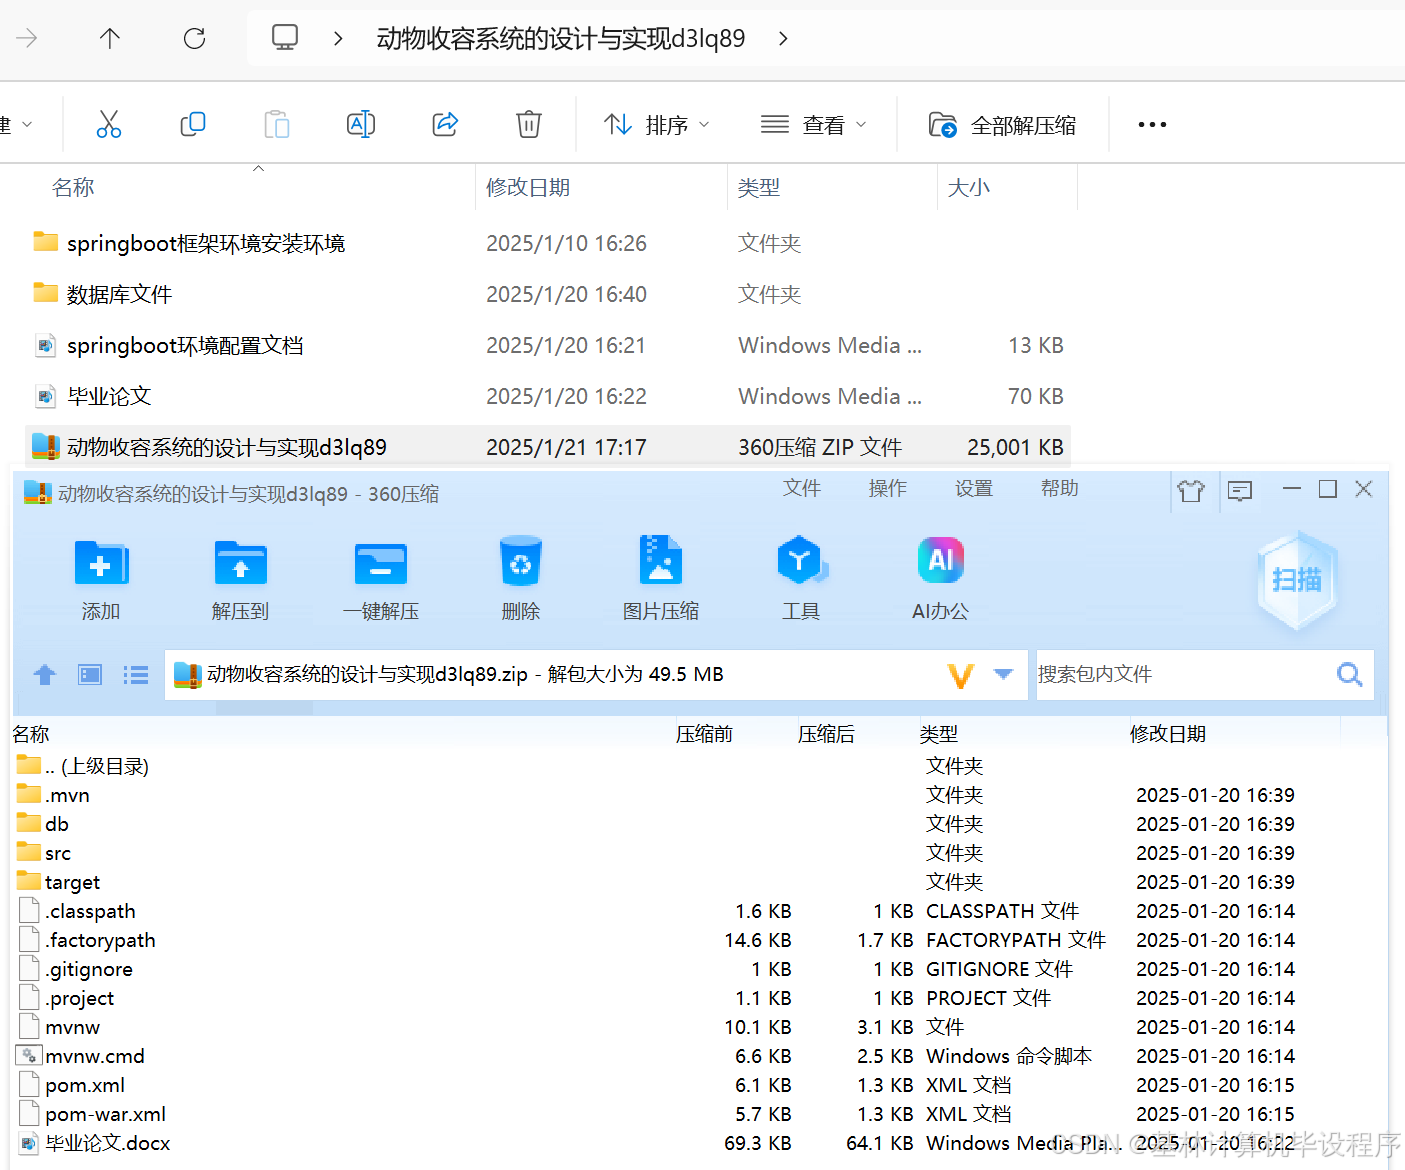This screenshot has width=1405, height=1170.
Task: Select the src folder in the archive
Action: click(x=44, y=853)
